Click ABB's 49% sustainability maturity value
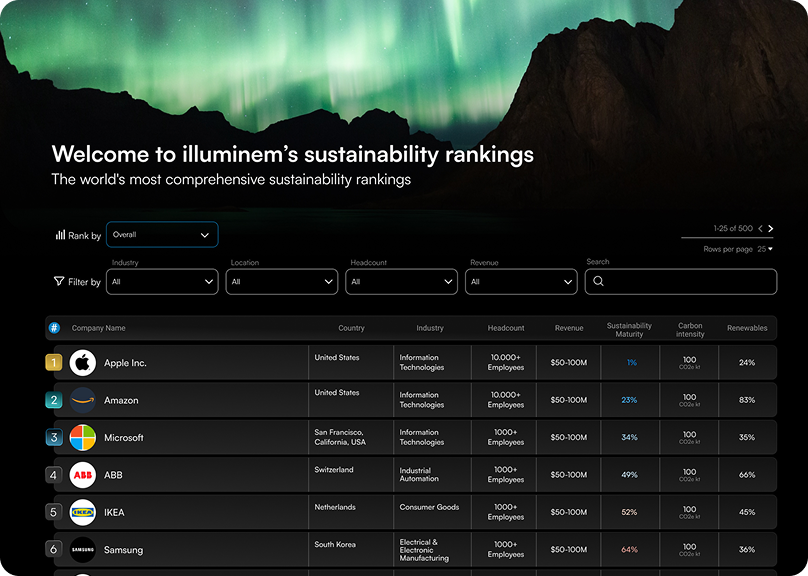This screenshot has width=808, height=576. (629, 475)
